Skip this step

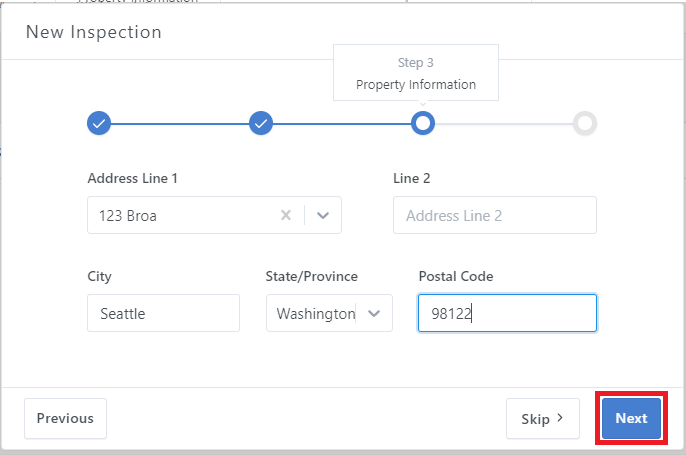tap(543, 418)
